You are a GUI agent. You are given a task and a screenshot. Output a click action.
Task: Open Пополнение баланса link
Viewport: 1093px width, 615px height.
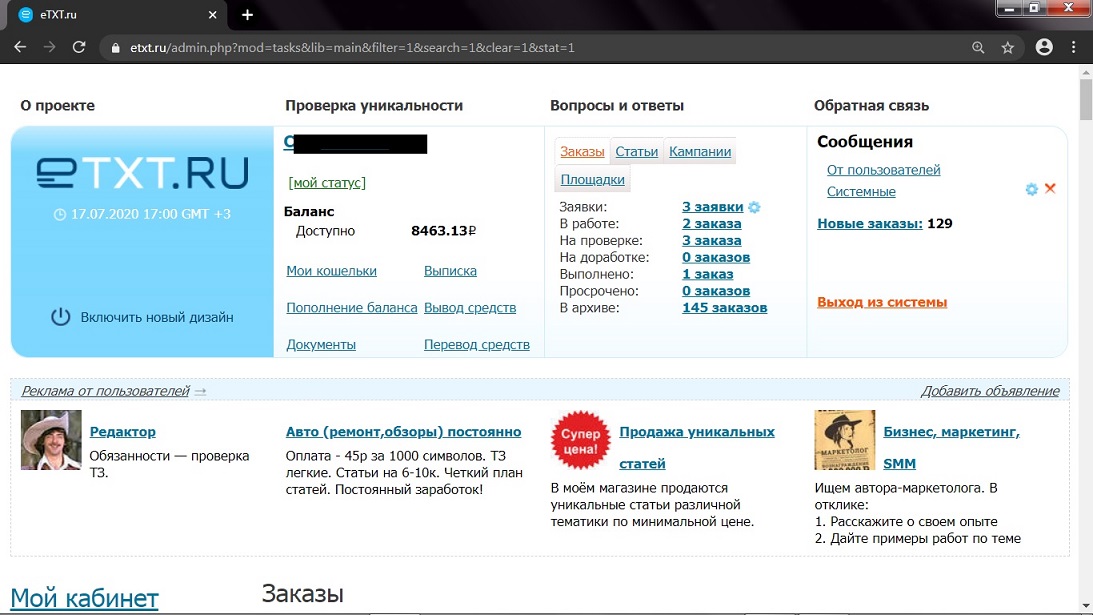tap(351, 308)
